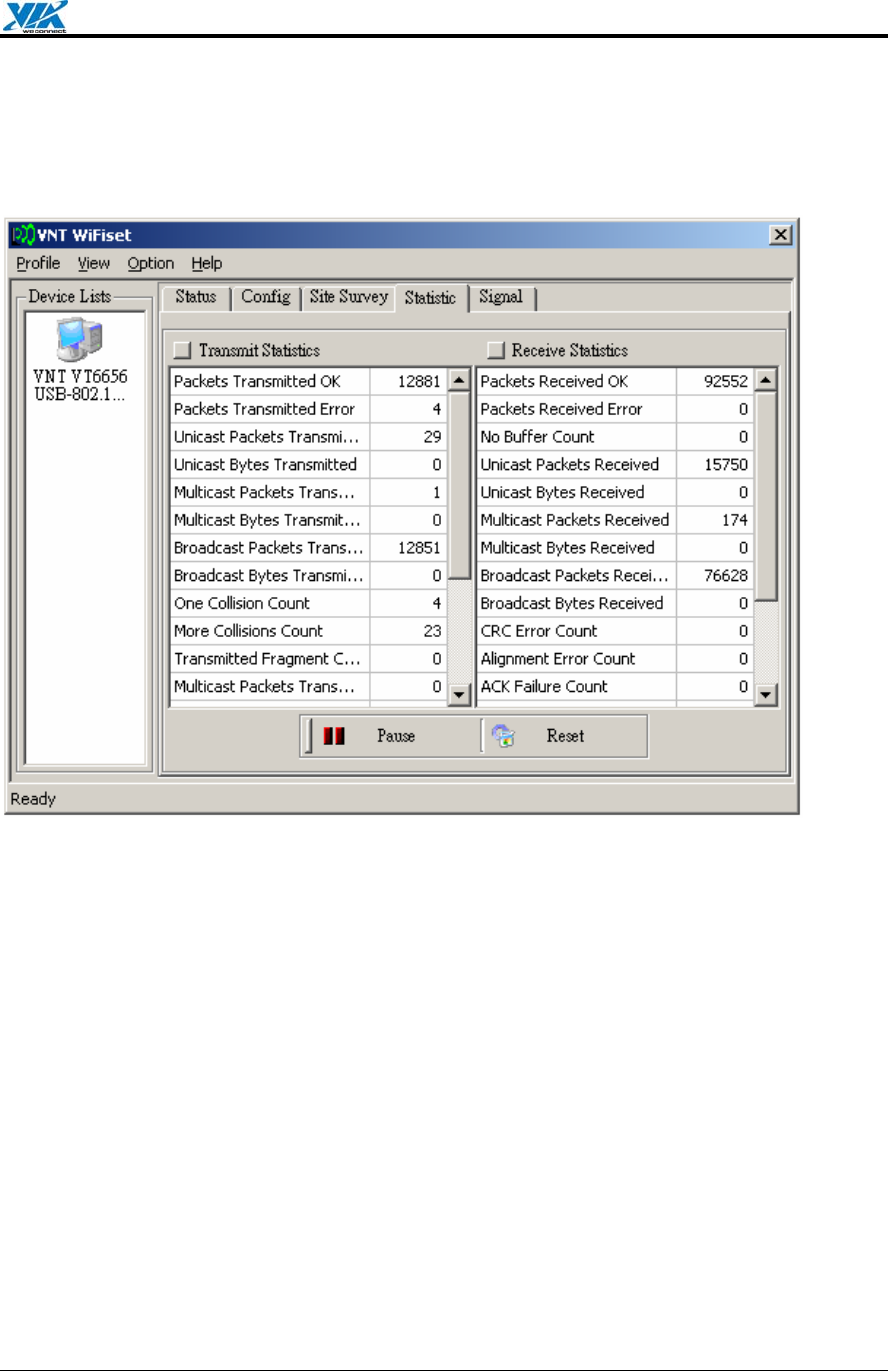Image resolution: width=888 pixels, height=1371 pixels.
Task: Open the Profile menu
Action: tap(38, 264)
